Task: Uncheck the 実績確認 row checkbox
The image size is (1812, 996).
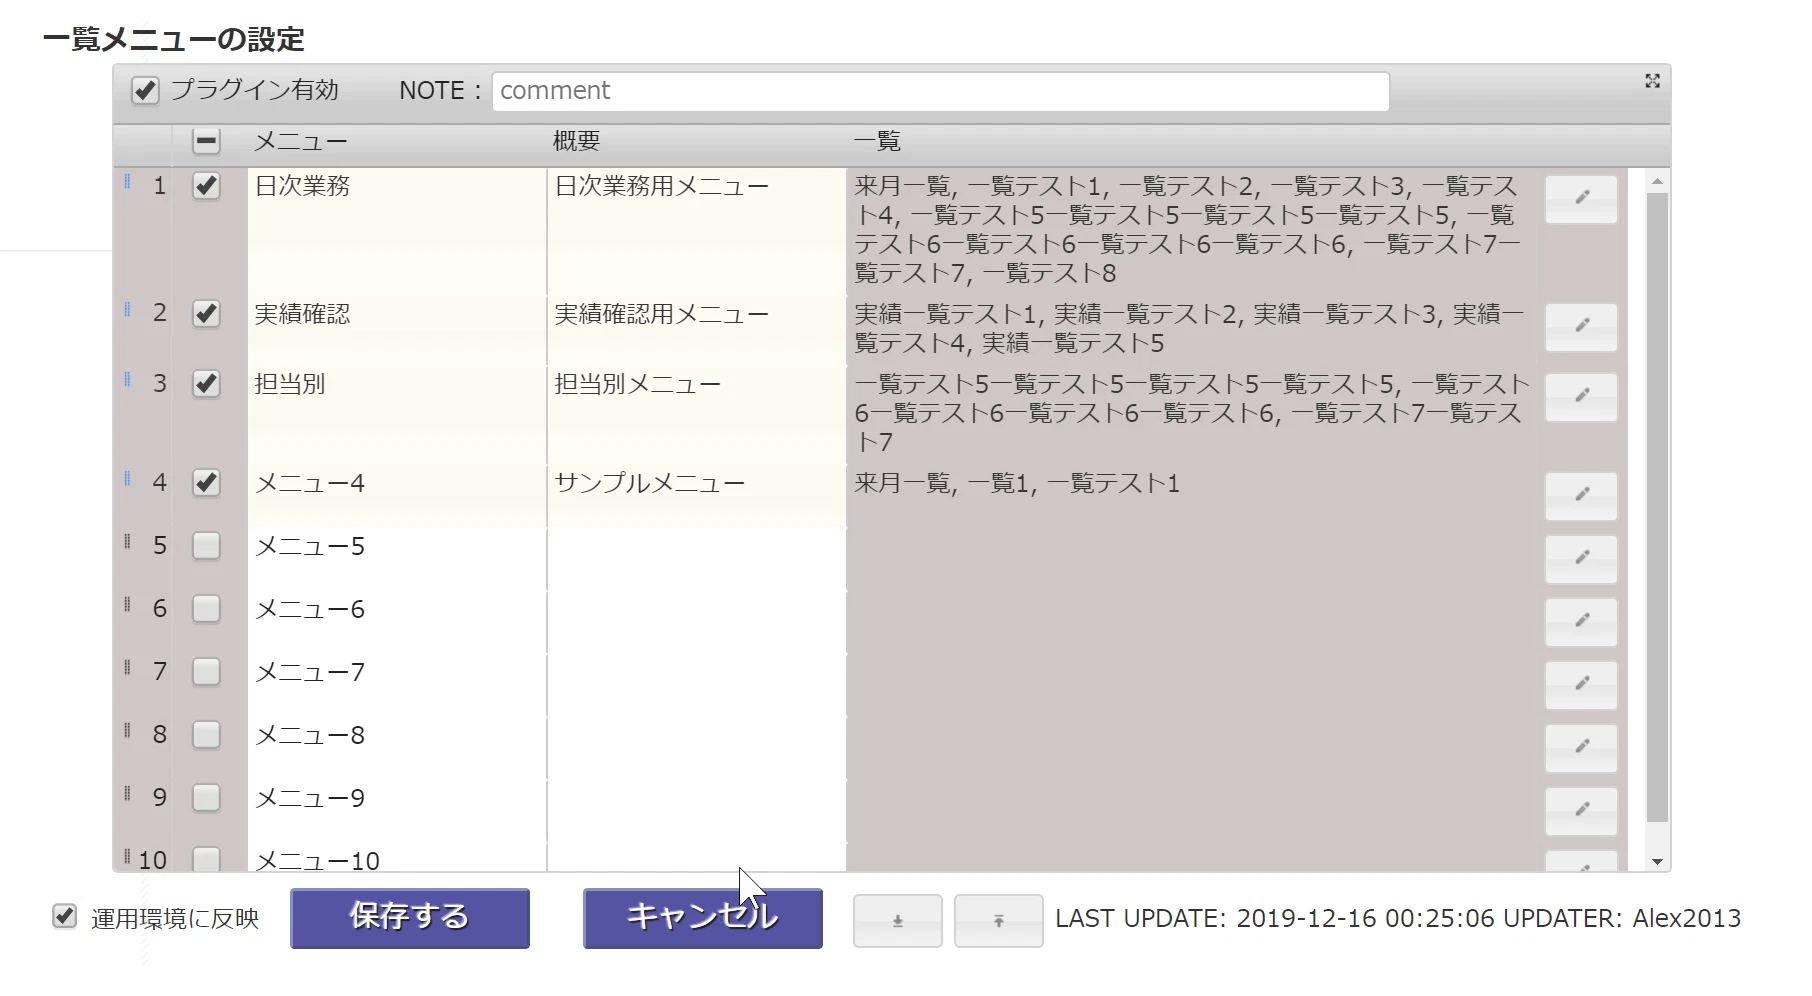Action: 206,314
